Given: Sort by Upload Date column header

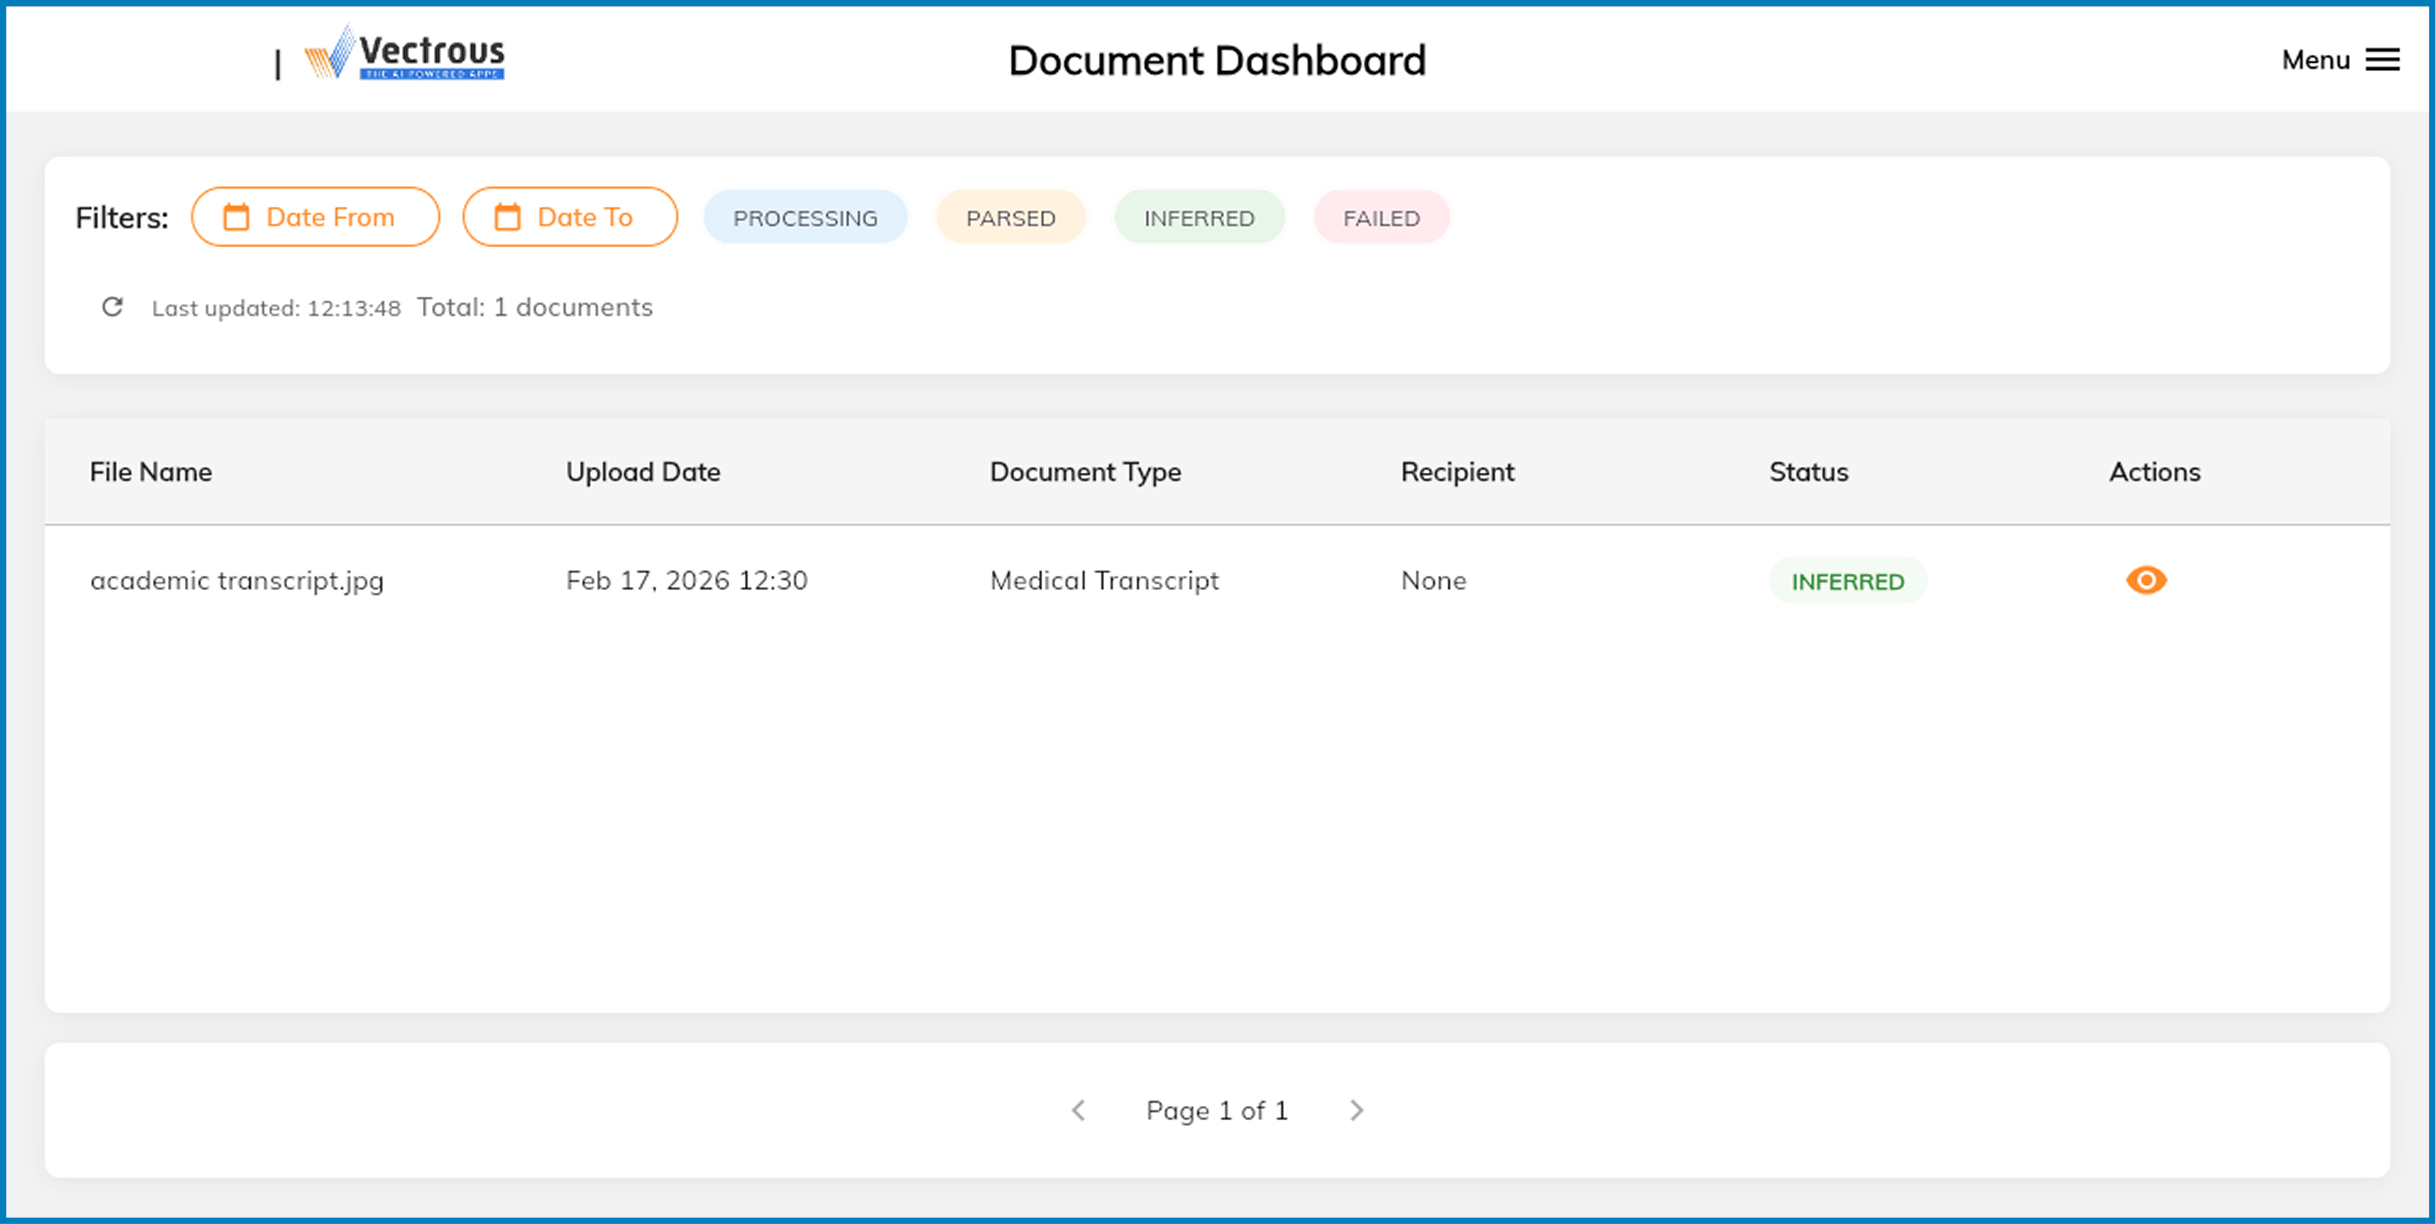Looking at the screenshot, I should (x=643, y=472).
